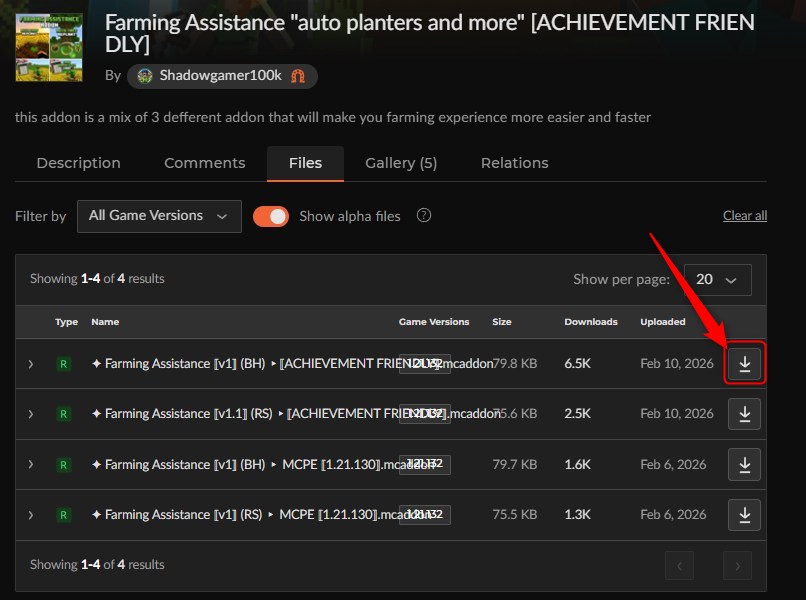Screen dimensions: 806x600
Task: Go to the previous results page arrow
Action: tap(680, 566)
